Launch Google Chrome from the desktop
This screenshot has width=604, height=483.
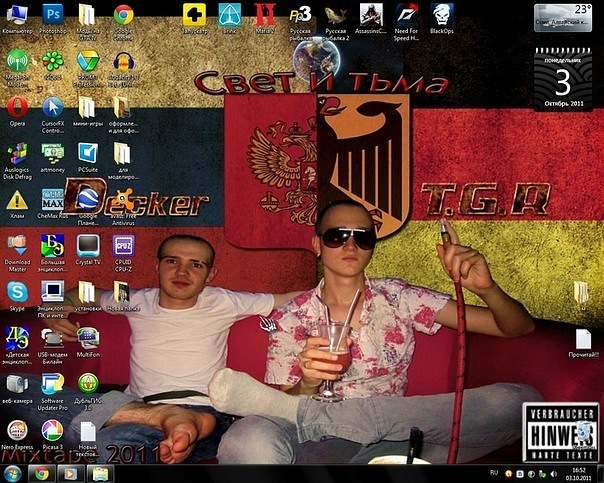point(123,15)
